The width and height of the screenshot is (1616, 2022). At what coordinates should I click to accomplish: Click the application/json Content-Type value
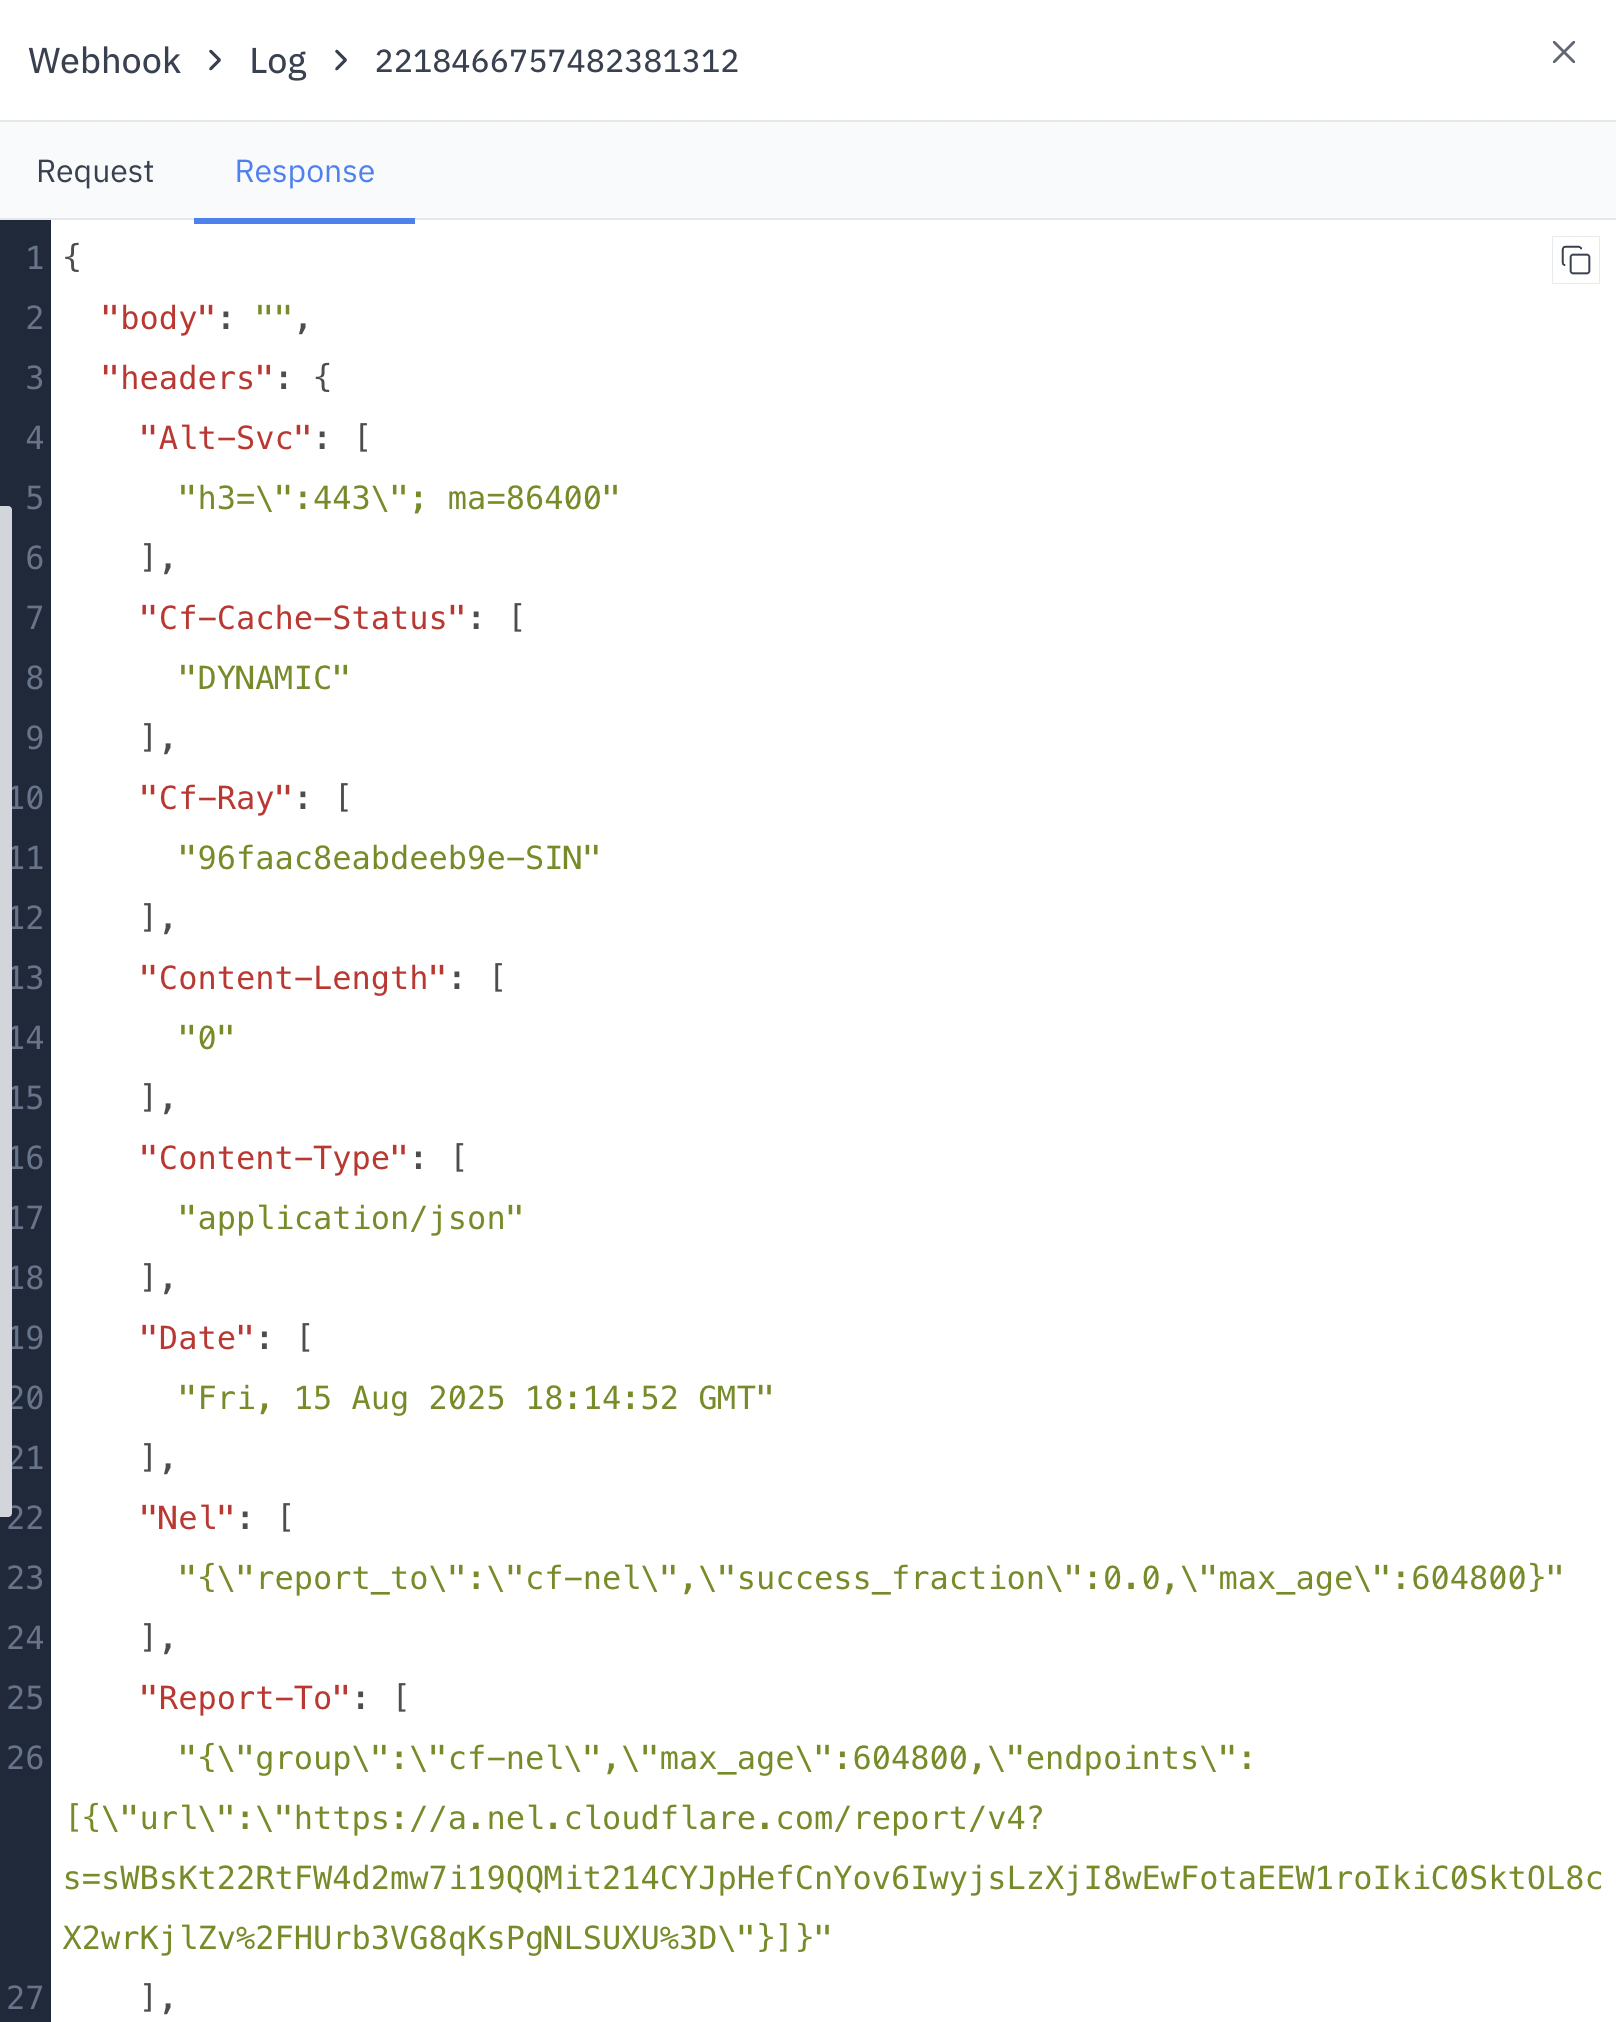pyautogui.click(x=350, y=1217)
